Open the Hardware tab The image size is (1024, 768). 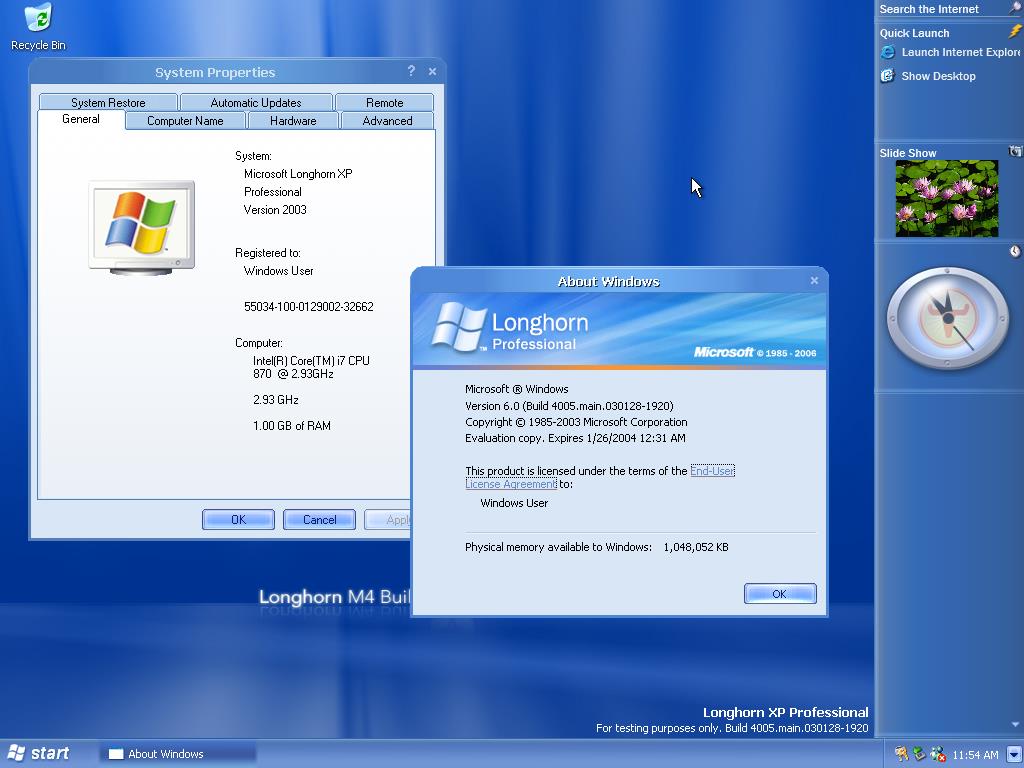293,121
